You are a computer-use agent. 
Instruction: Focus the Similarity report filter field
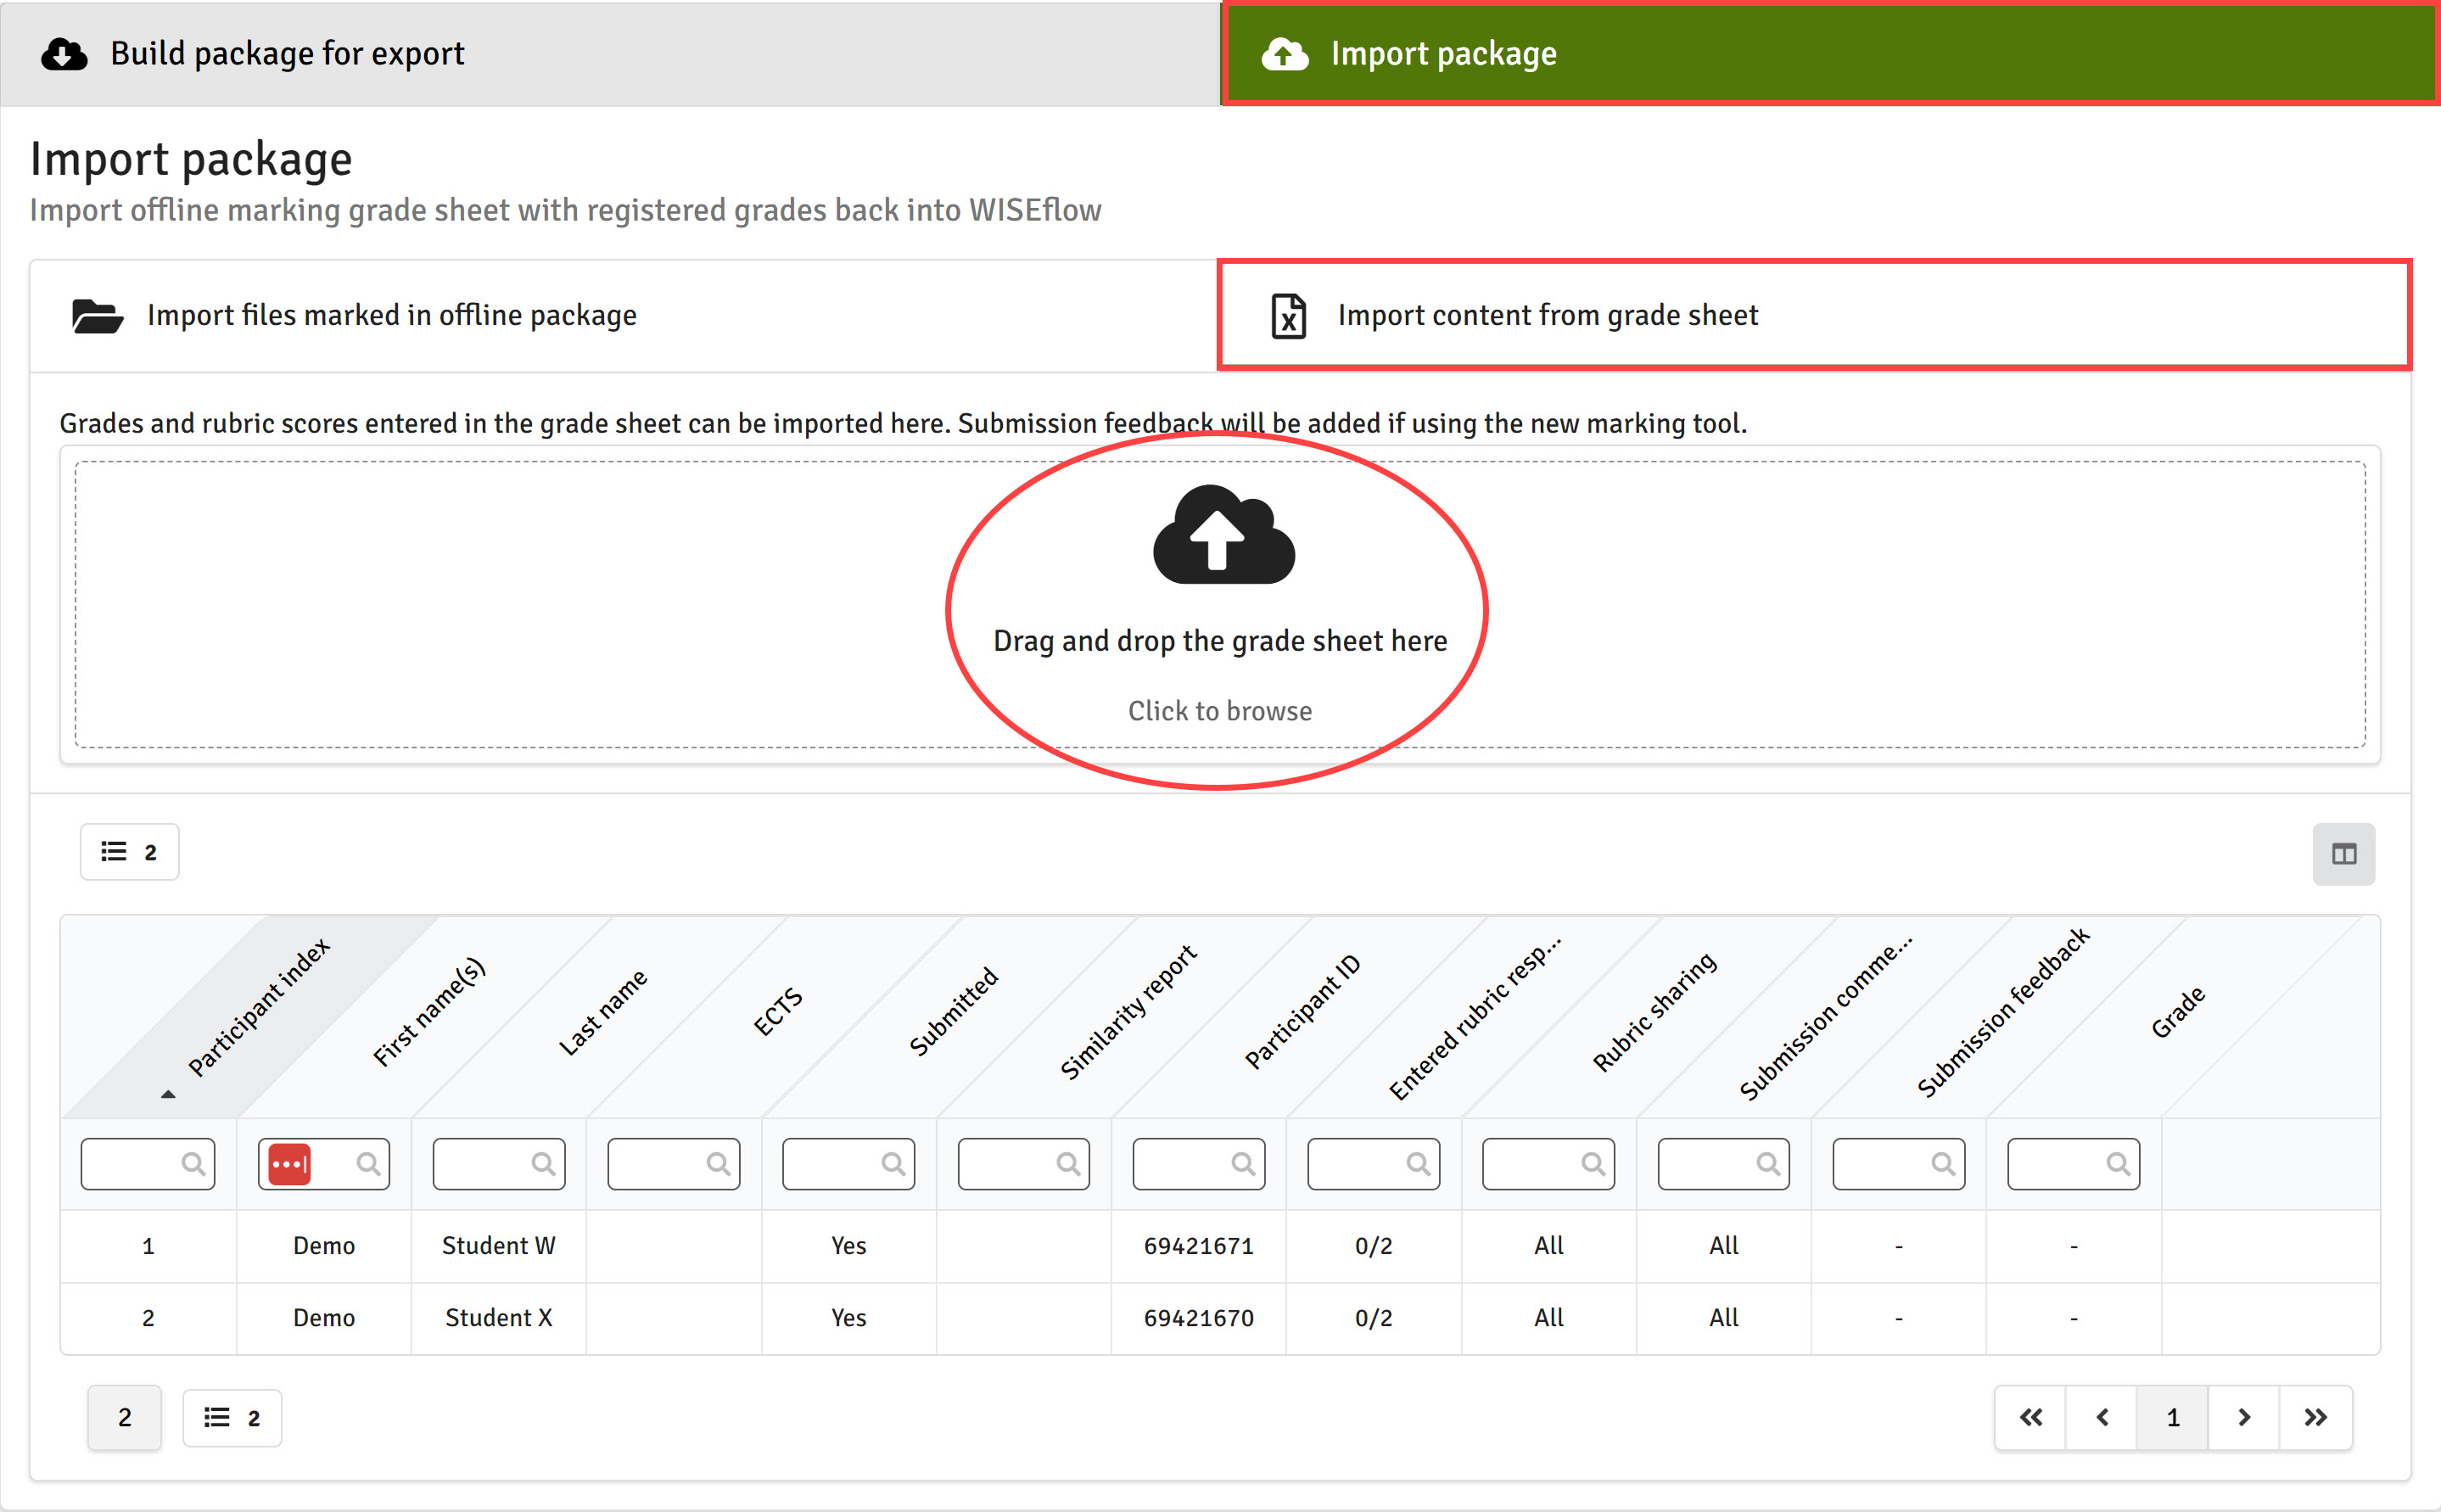click(1024, 1164)
